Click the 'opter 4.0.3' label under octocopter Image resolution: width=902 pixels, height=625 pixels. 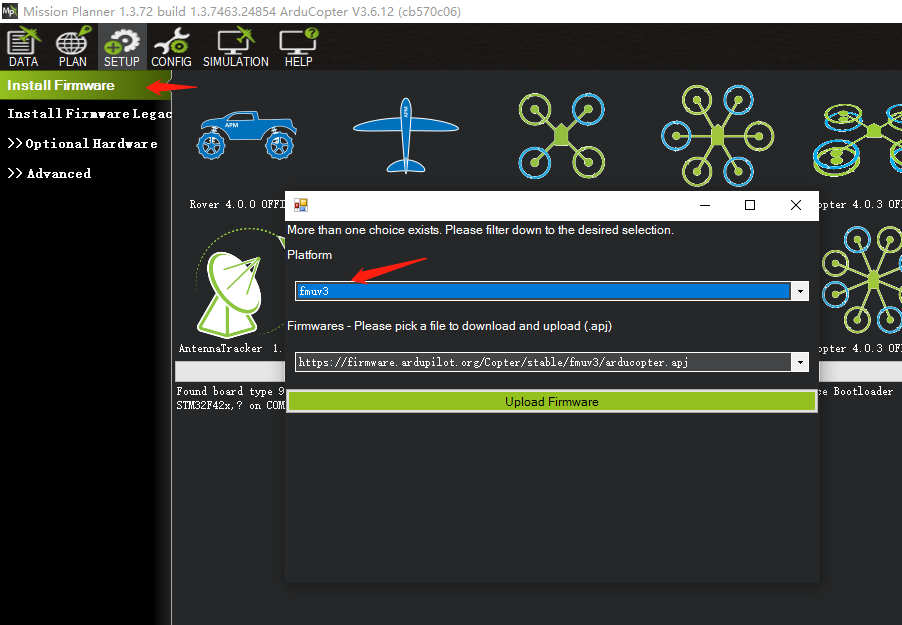pyautogui.click(x=860, y=349)
